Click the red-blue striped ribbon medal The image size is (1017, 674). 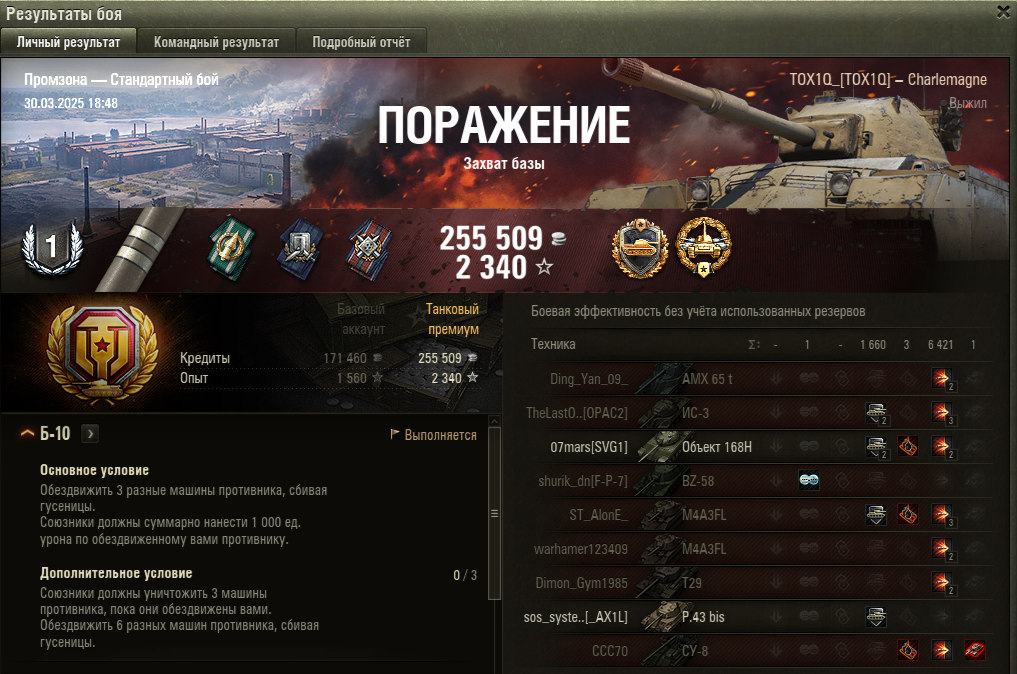(369, 249)
